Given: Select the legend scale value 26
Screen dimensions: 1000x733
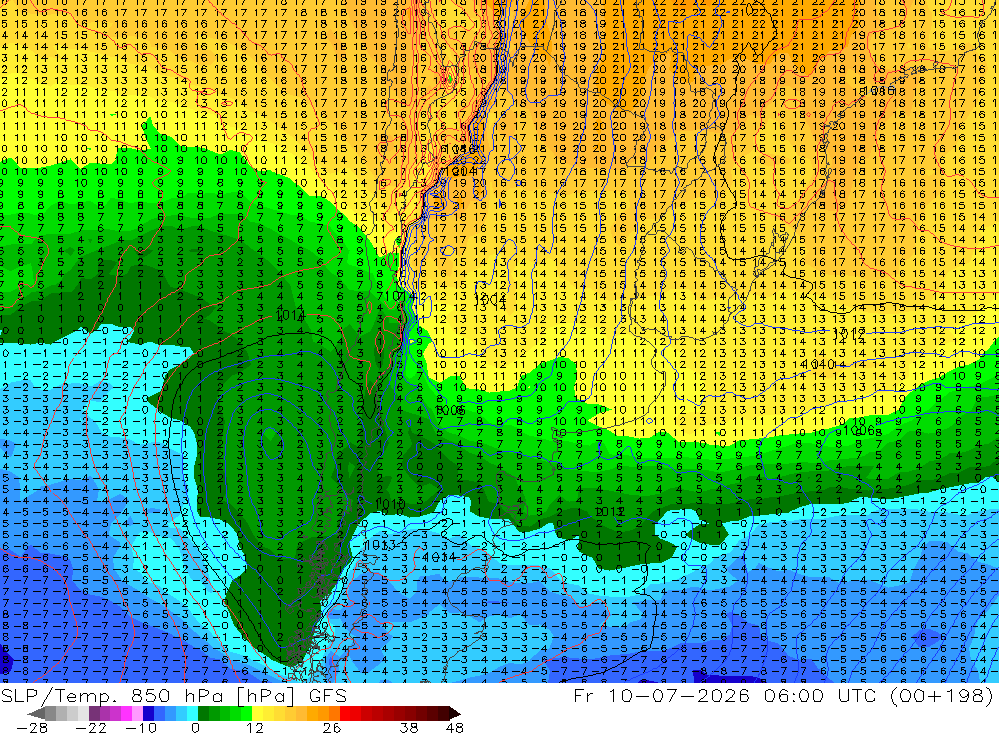Looking at the screenshot, I should pyautogui.click(x=332, y=727).
